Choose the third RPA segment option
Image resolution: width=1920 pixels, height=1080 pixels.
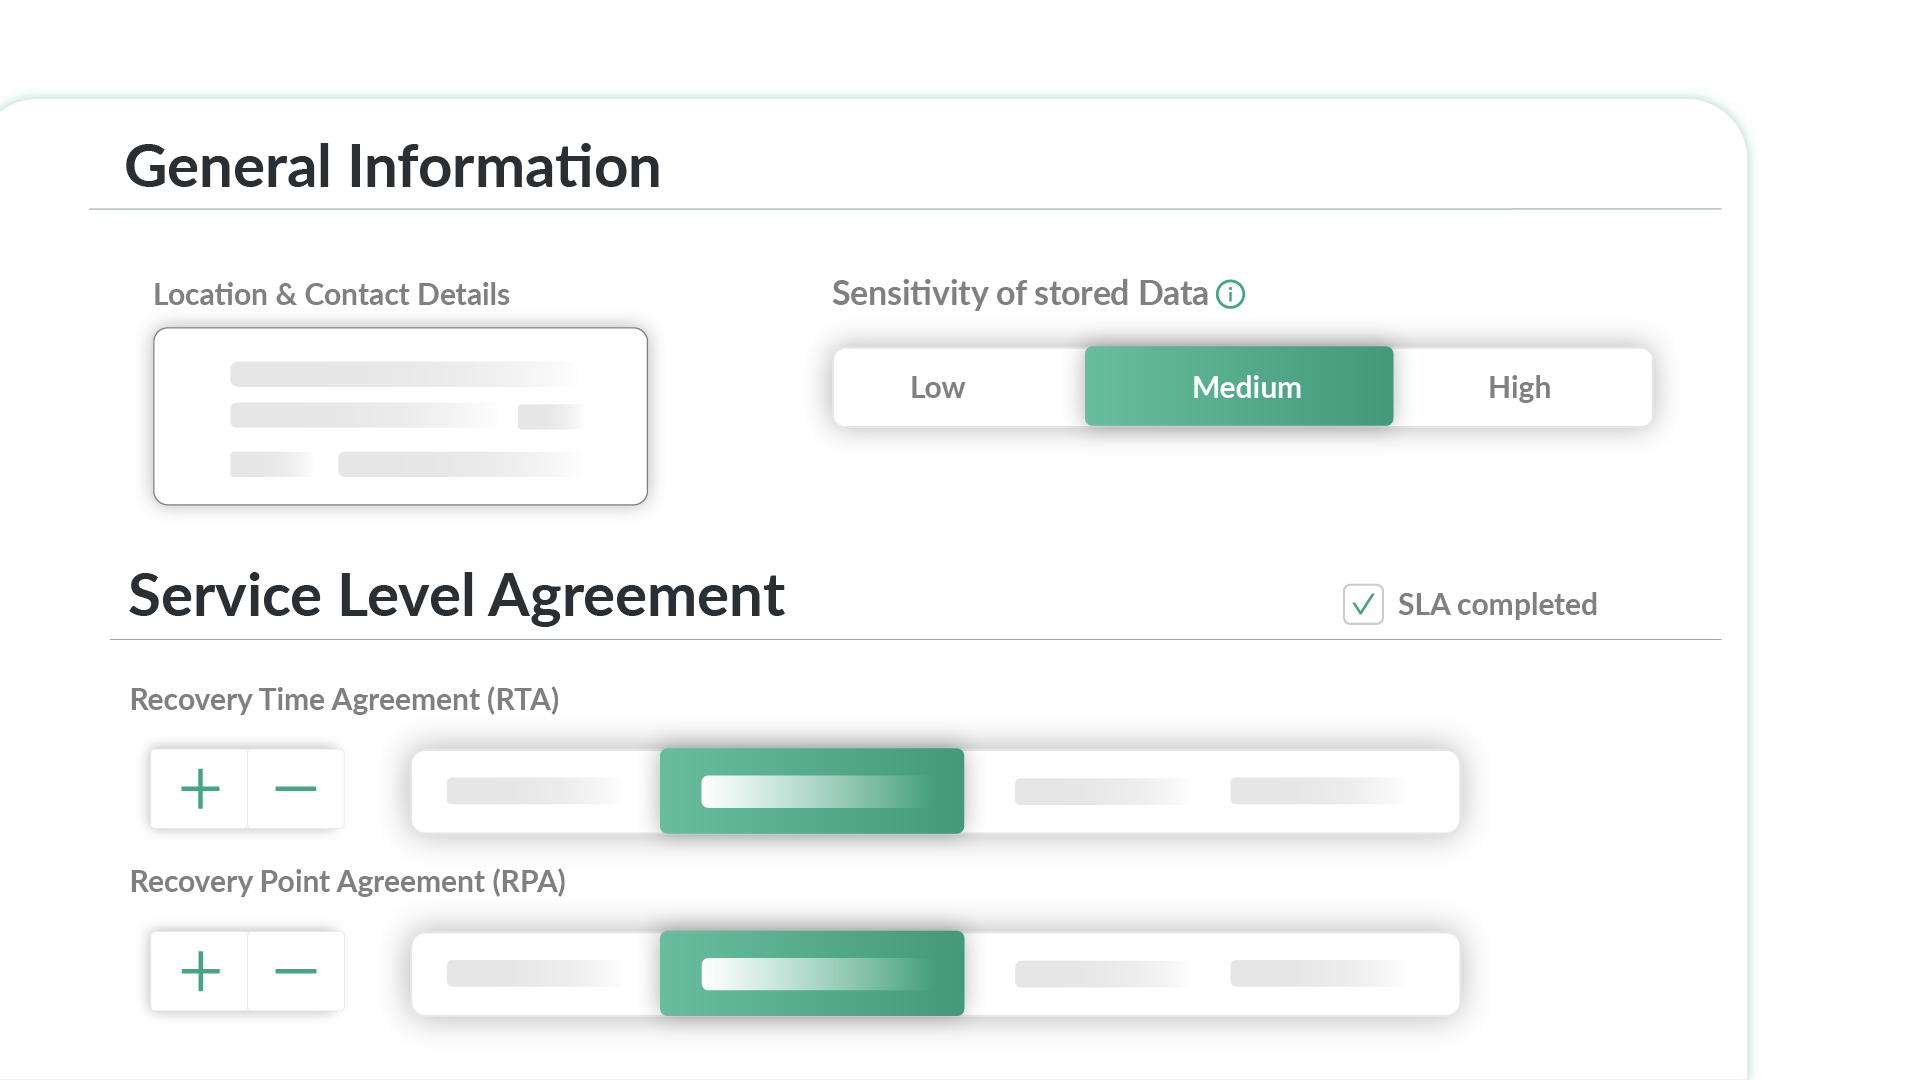coord(1103,973)
